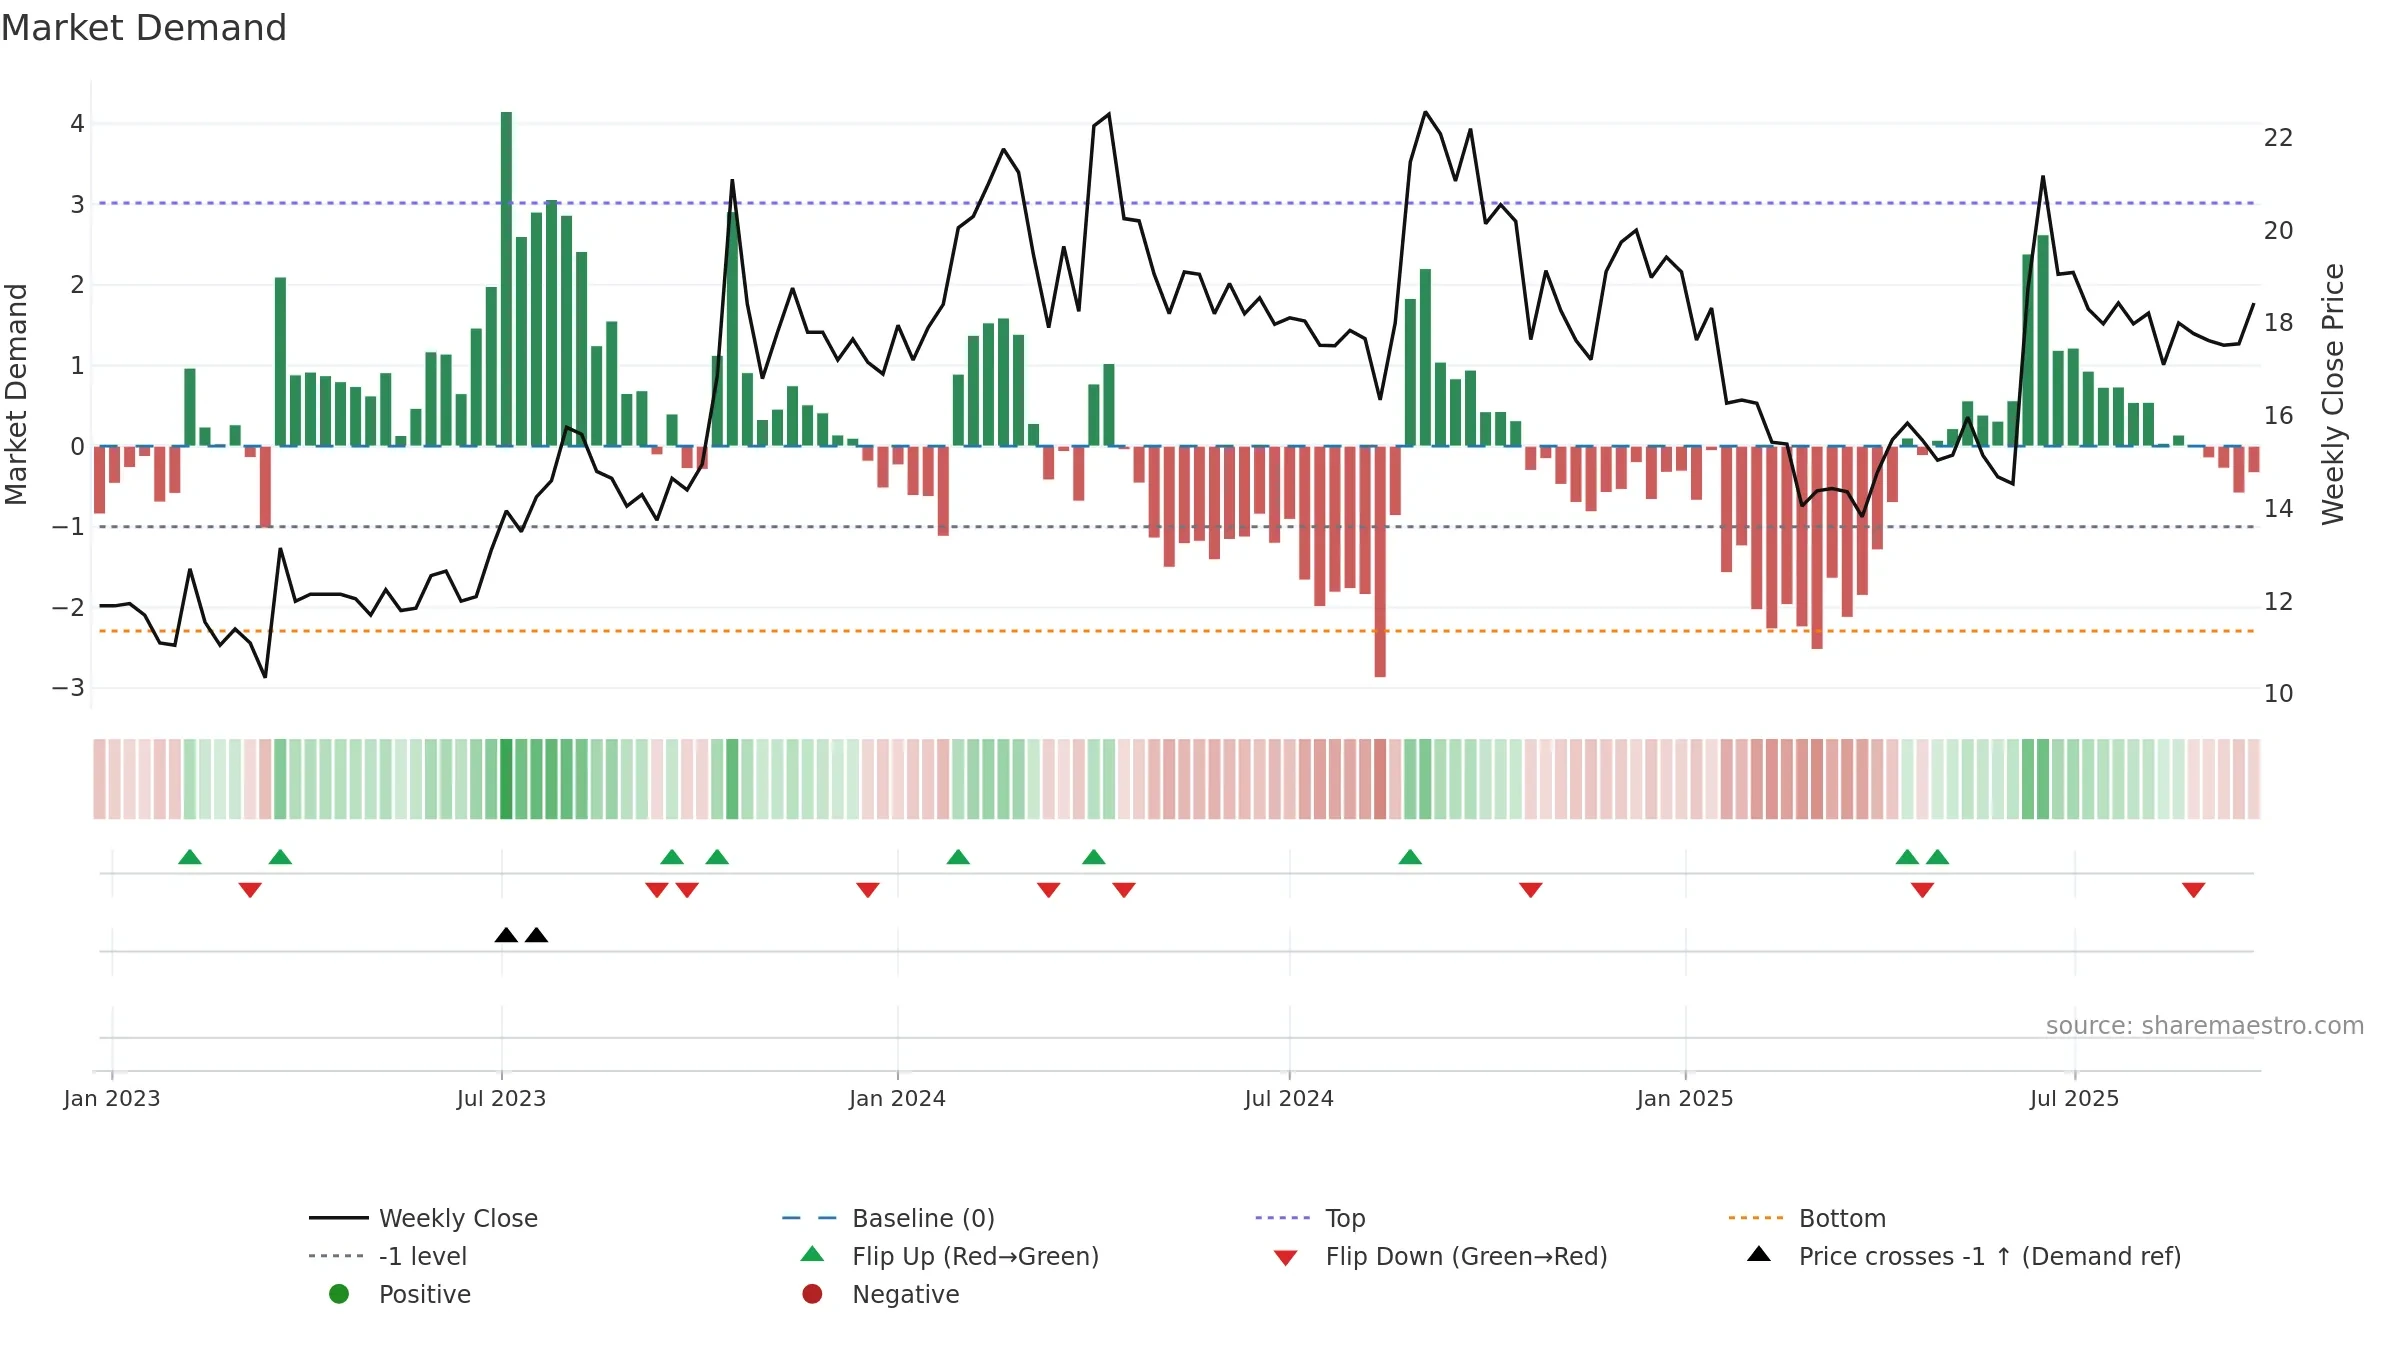Click the purple Top dotted line at level 3
The height and width of the screenshot is (1350, 2400).
(1177, 203)
